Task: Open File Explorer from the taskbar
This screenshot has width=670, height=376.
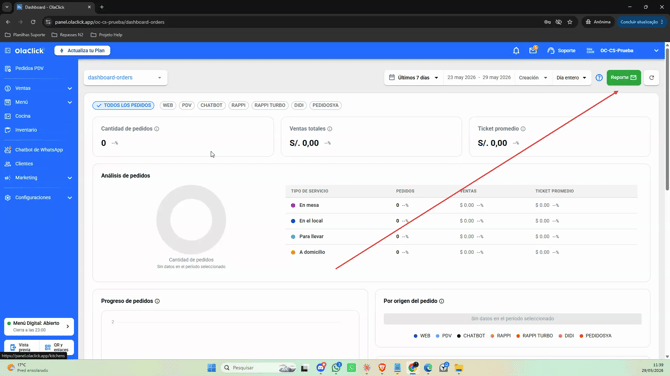Action: (x=459, y=368)
